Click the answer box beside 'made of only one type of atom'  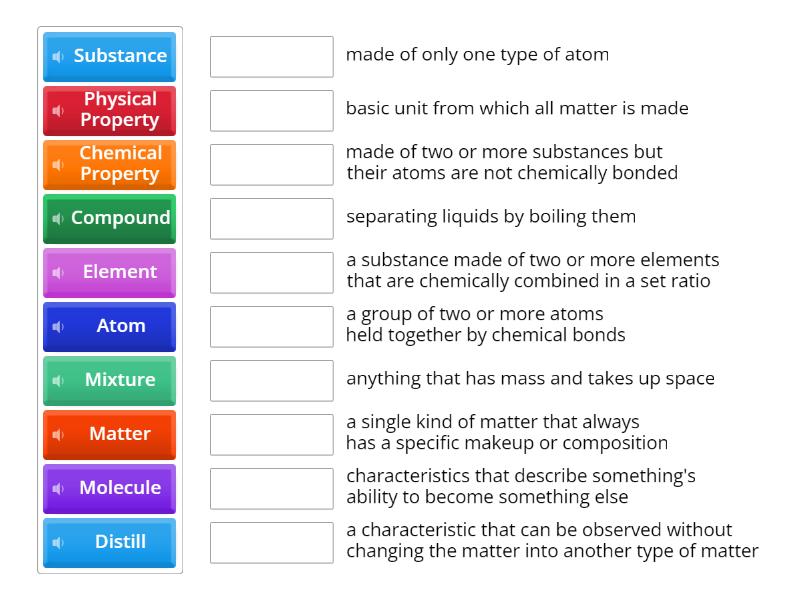pyautogui.click(x=271, y=56)
